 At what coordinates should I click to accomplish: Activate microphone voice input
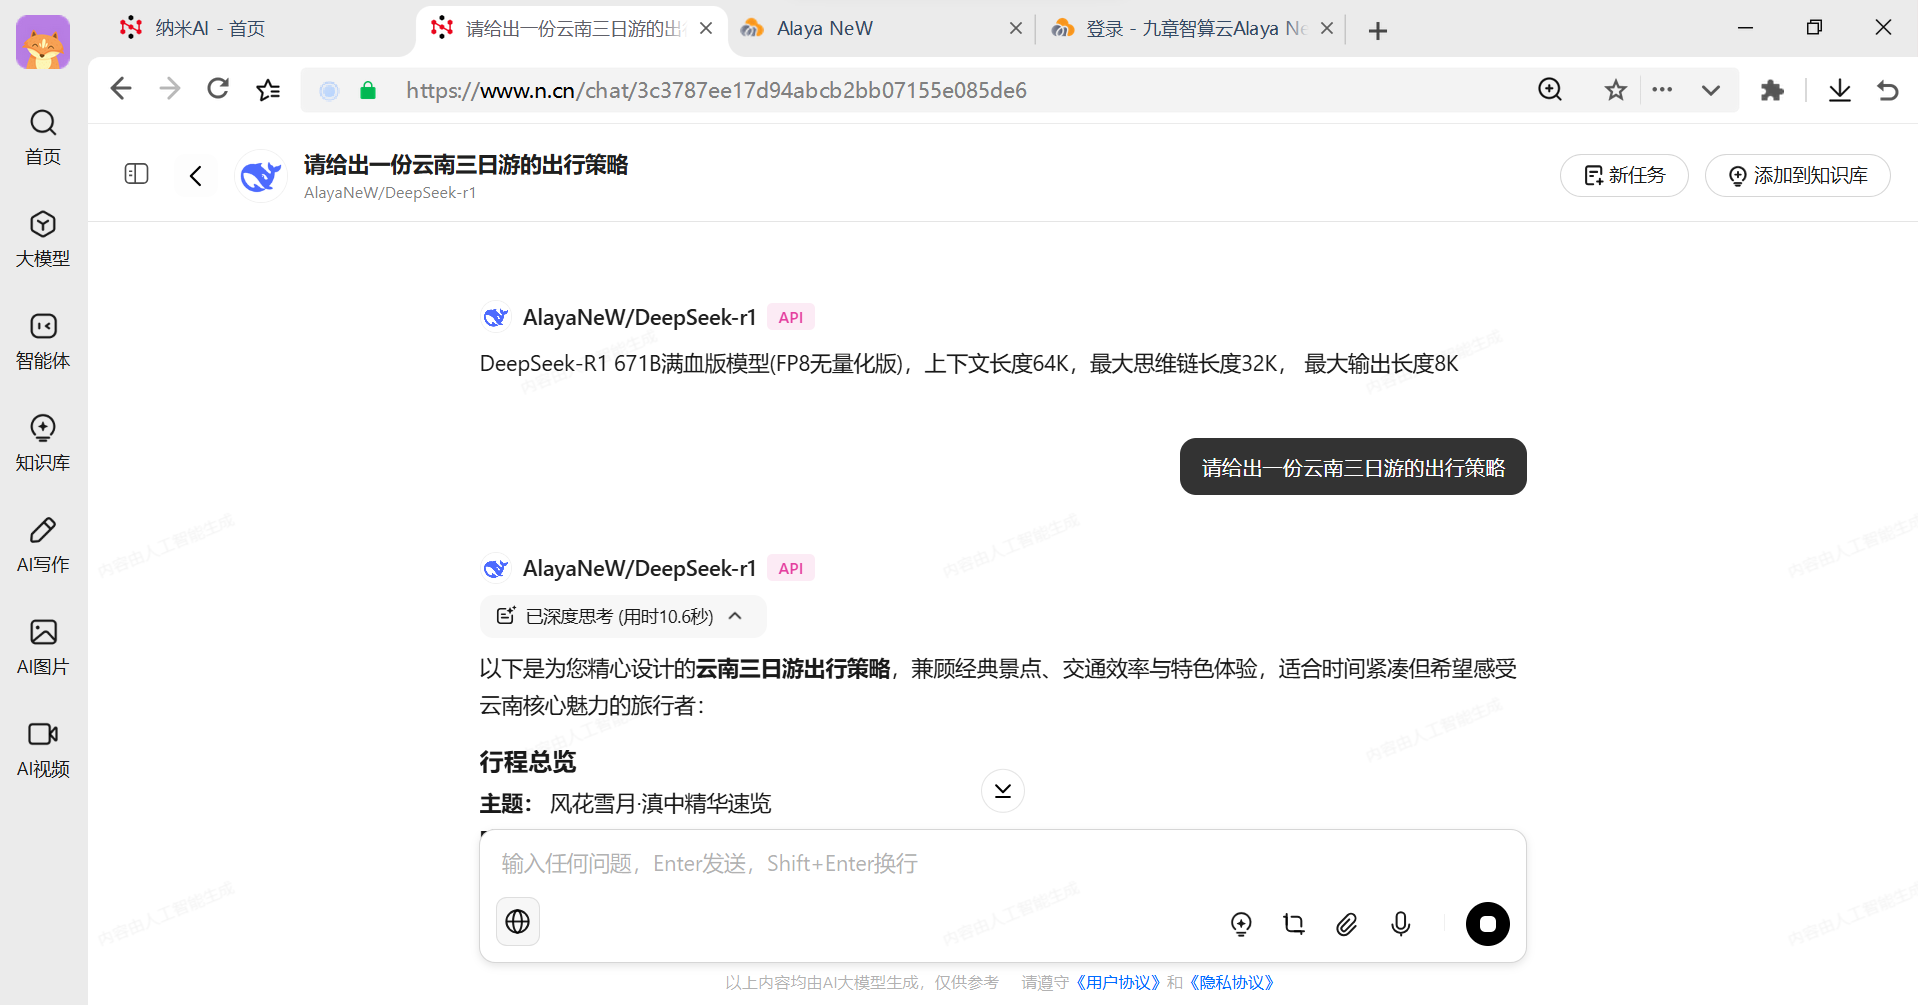click(1400, 924)
